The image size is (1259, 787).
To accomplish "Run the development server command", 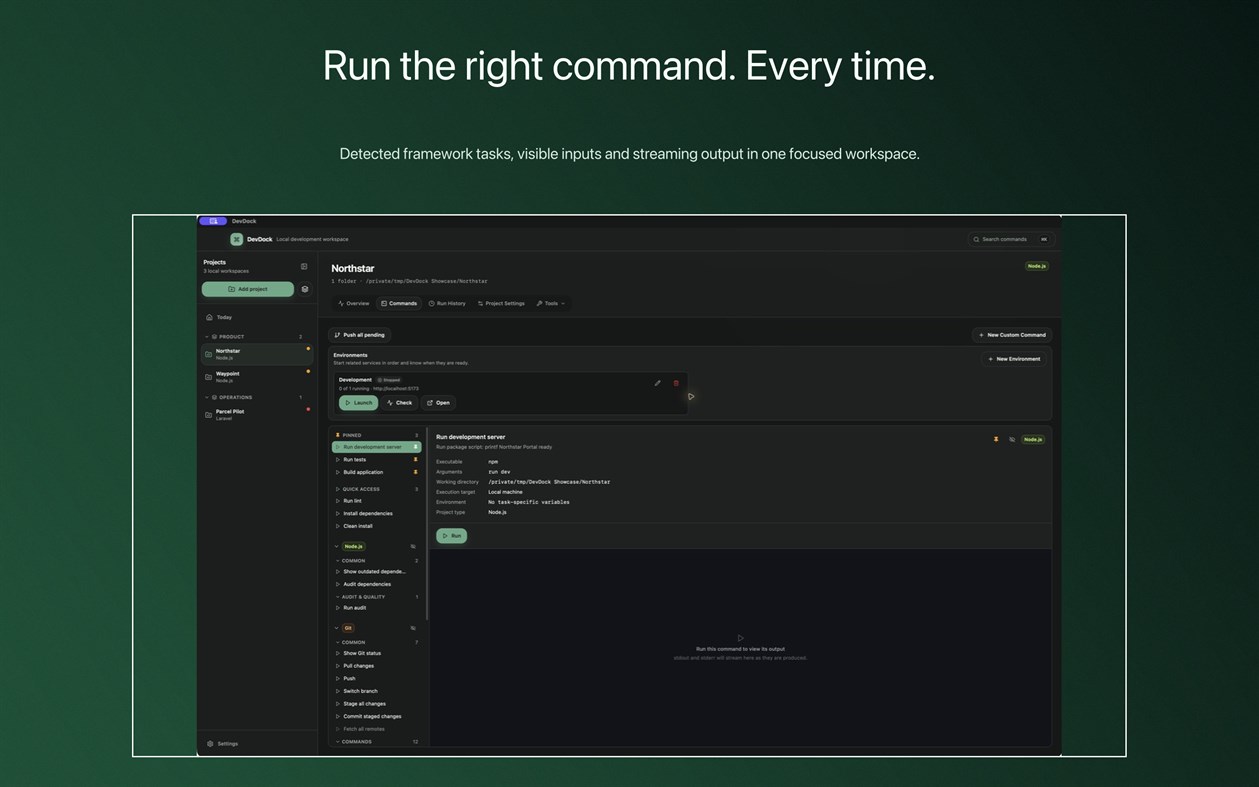I will (452, 536).
